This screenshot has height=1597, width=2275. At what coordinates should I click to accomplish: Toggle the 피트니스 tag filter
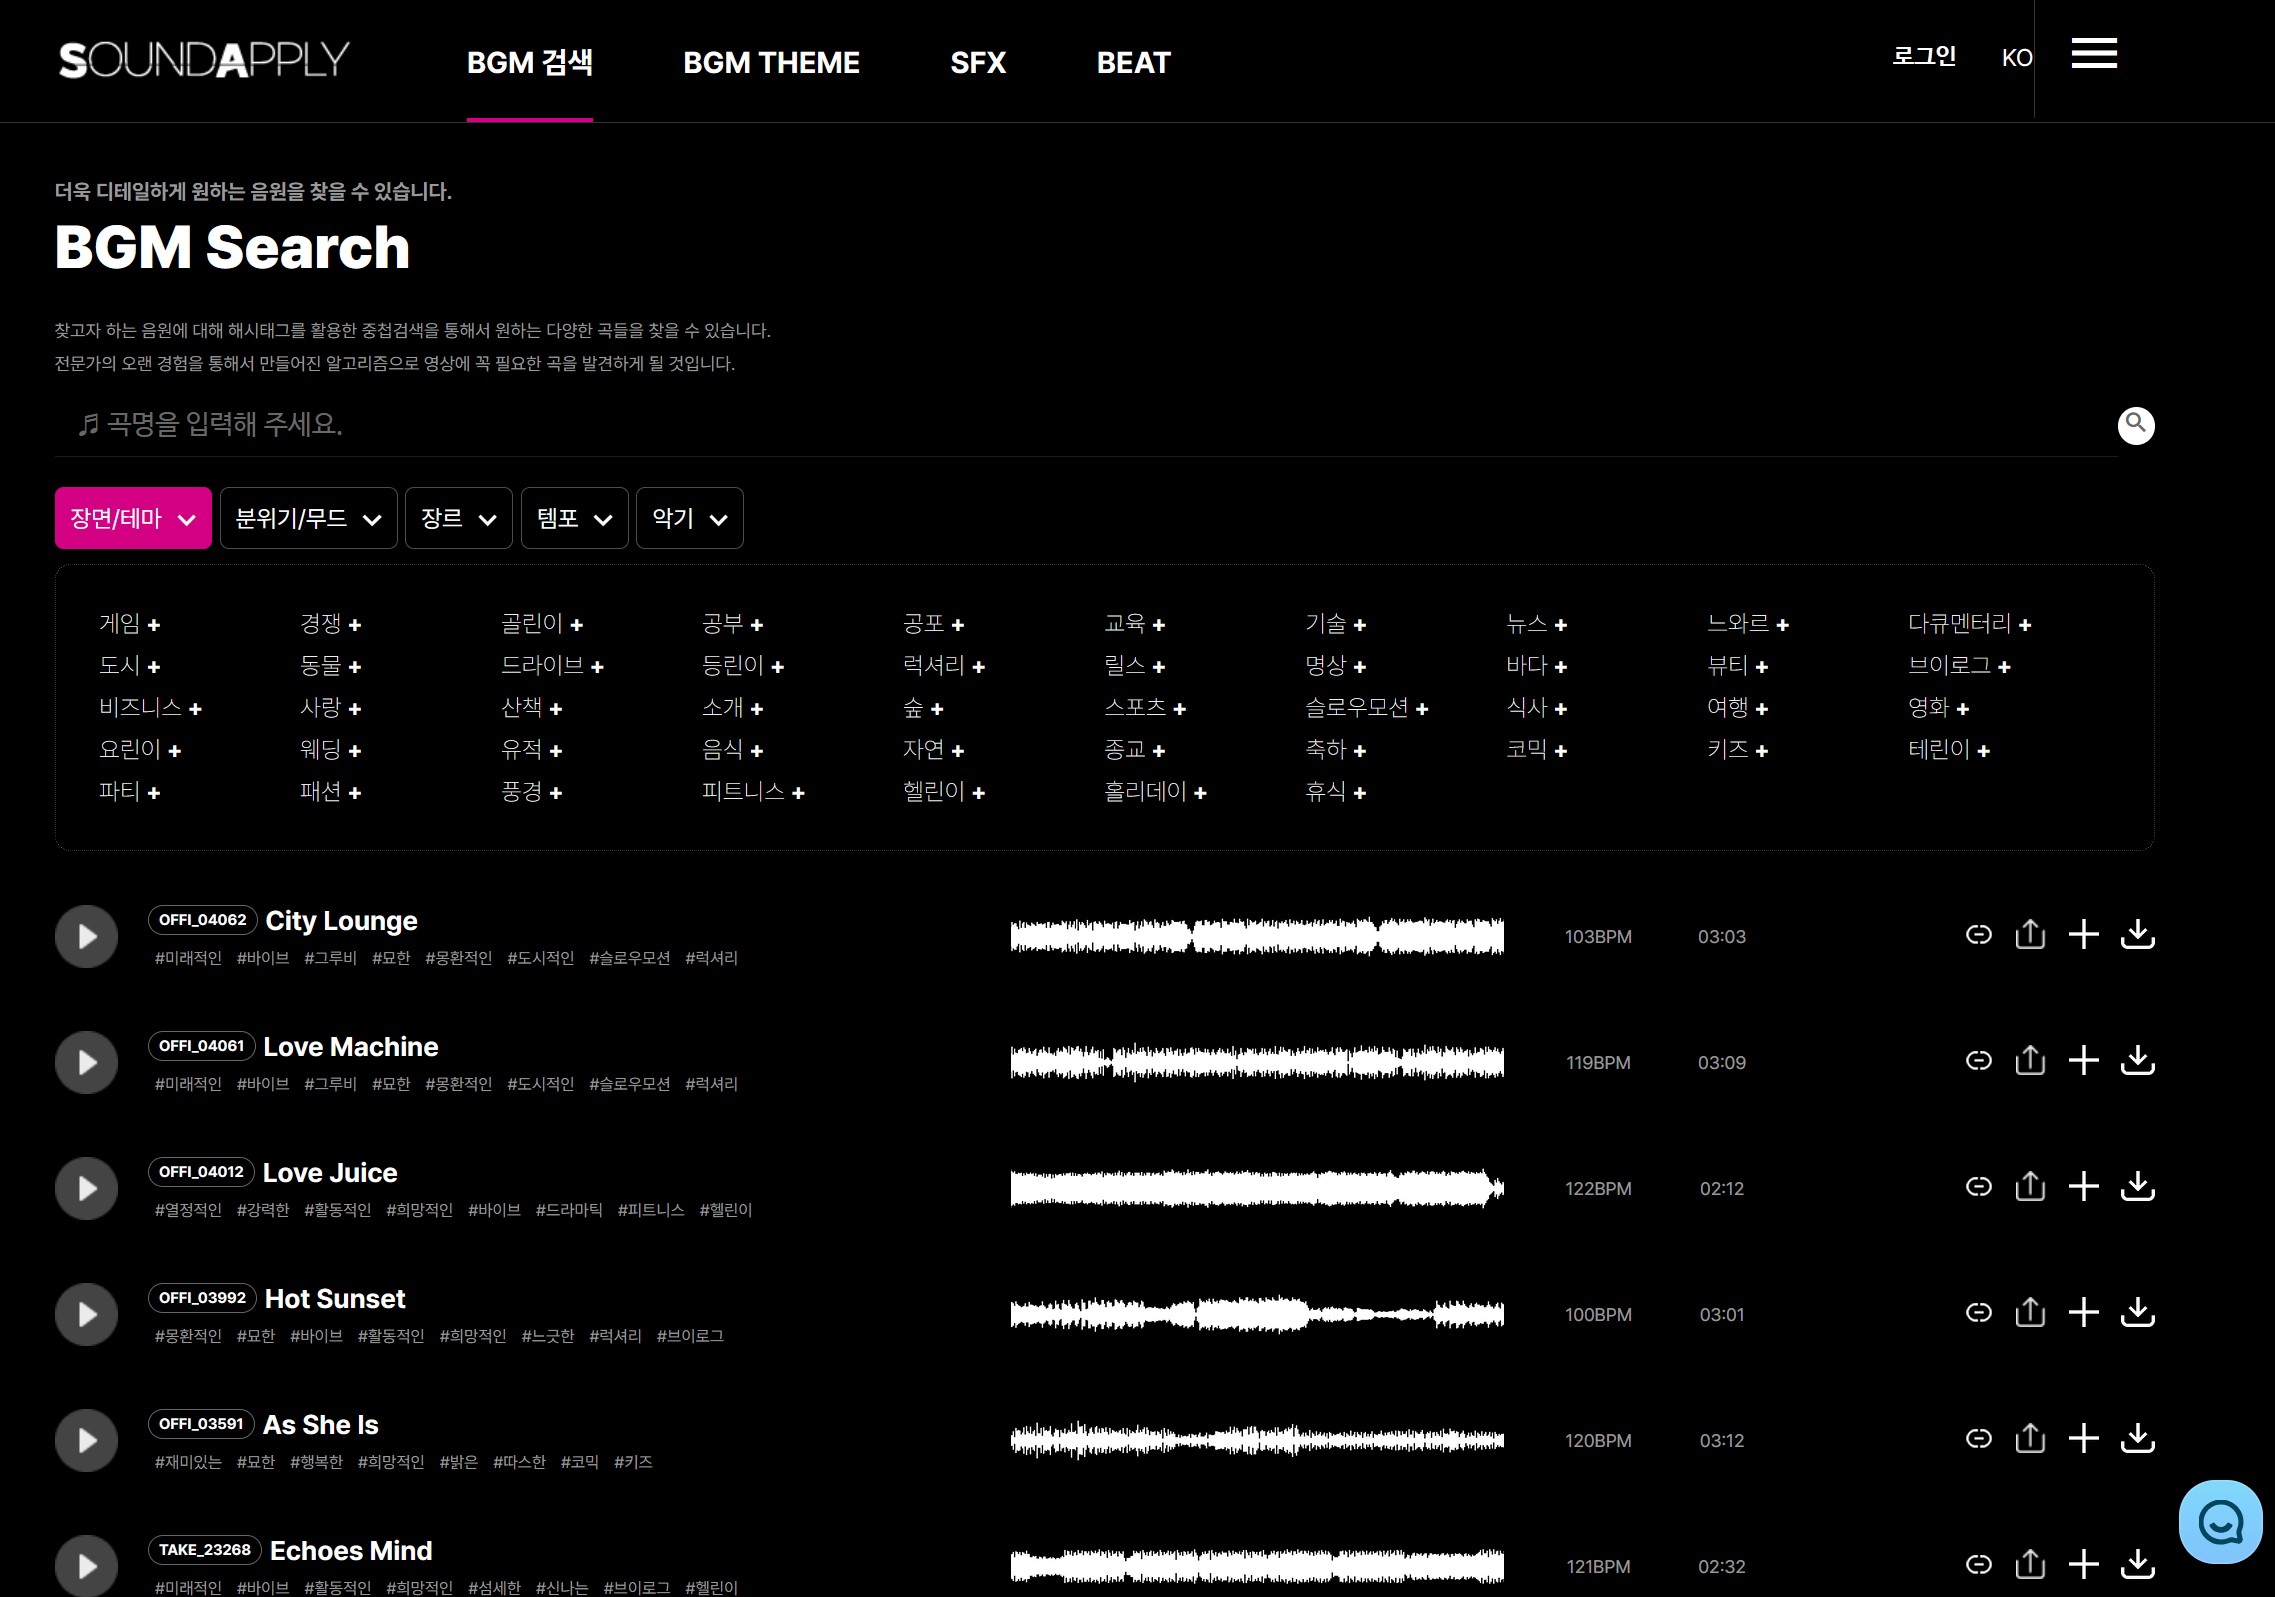coord(752,792)
